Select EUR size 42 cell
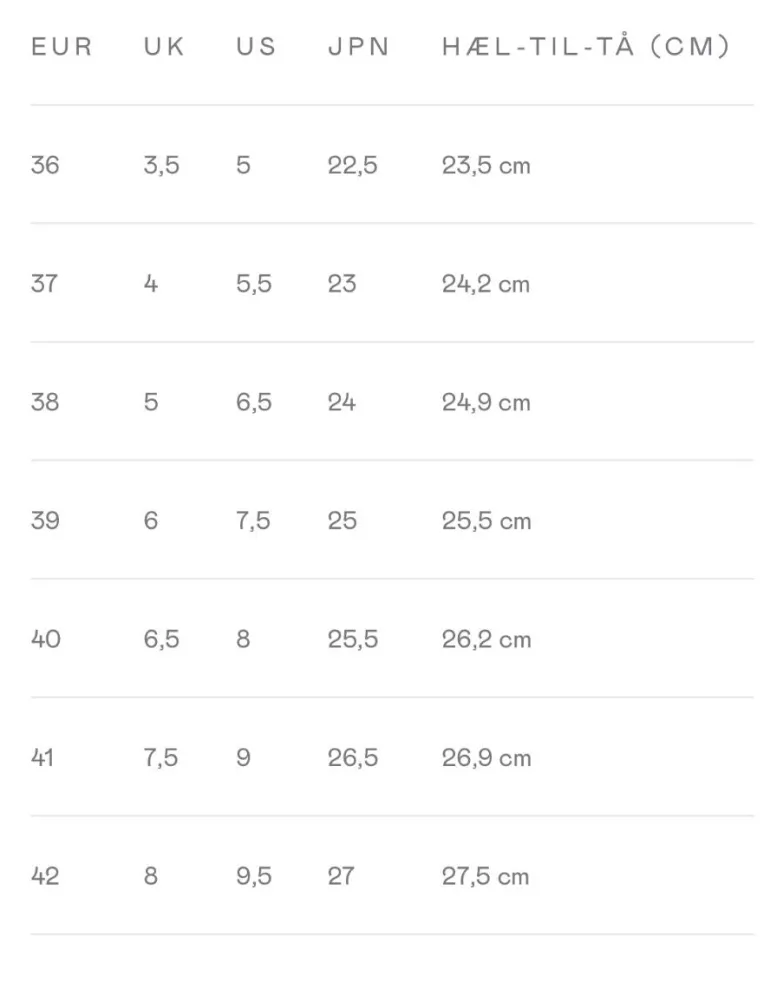Viewport: 770px width, 989px height. click(x=45, y=876)
